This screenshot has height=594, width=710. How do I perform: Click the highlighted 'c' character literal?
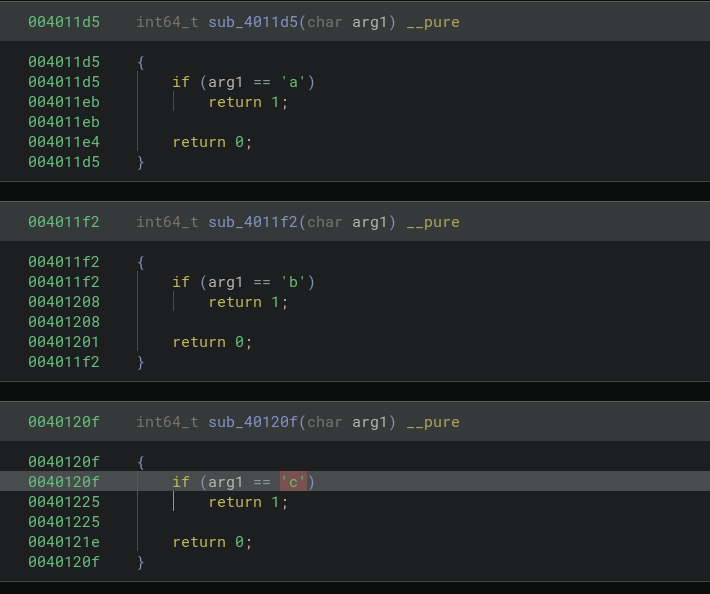293,482
